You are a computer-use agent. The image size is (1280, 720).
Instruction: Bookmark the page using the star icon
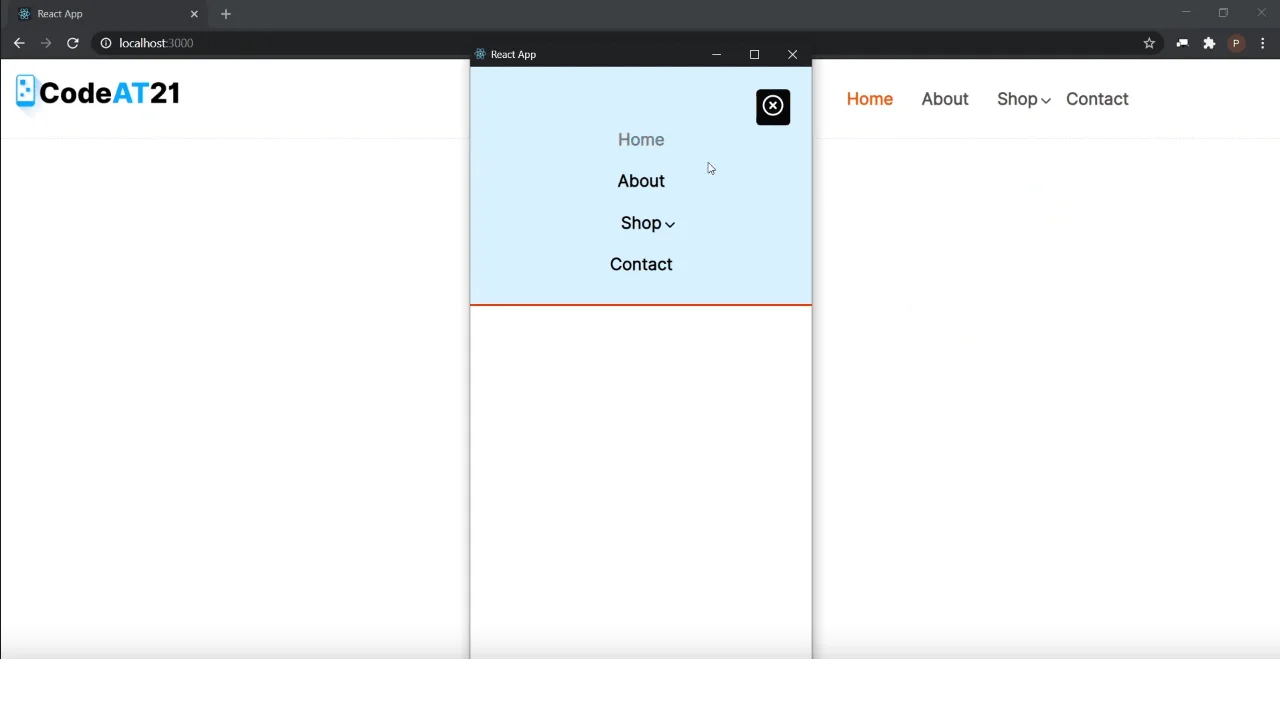[x=1149, y=43]
